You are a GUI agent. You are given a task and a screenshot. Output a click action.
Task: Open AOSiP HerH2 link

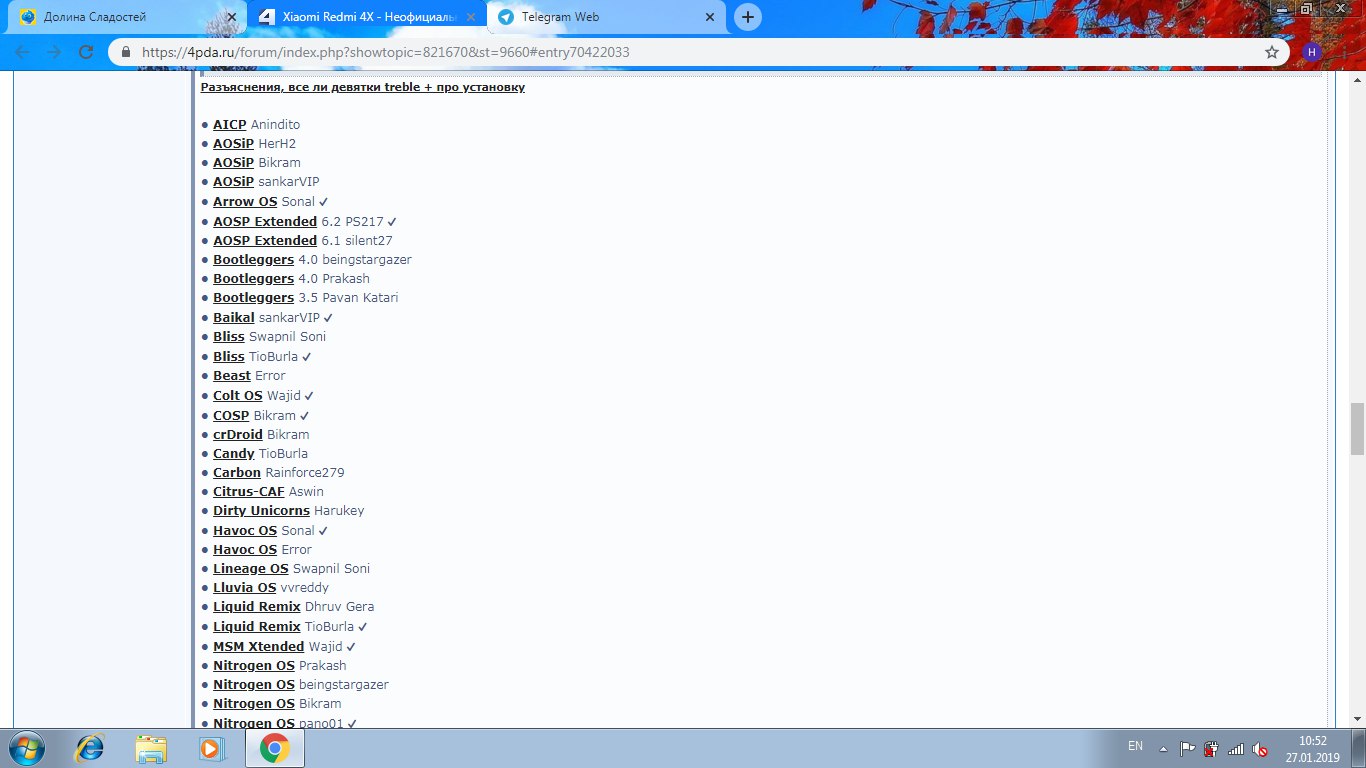click(233, 143)
